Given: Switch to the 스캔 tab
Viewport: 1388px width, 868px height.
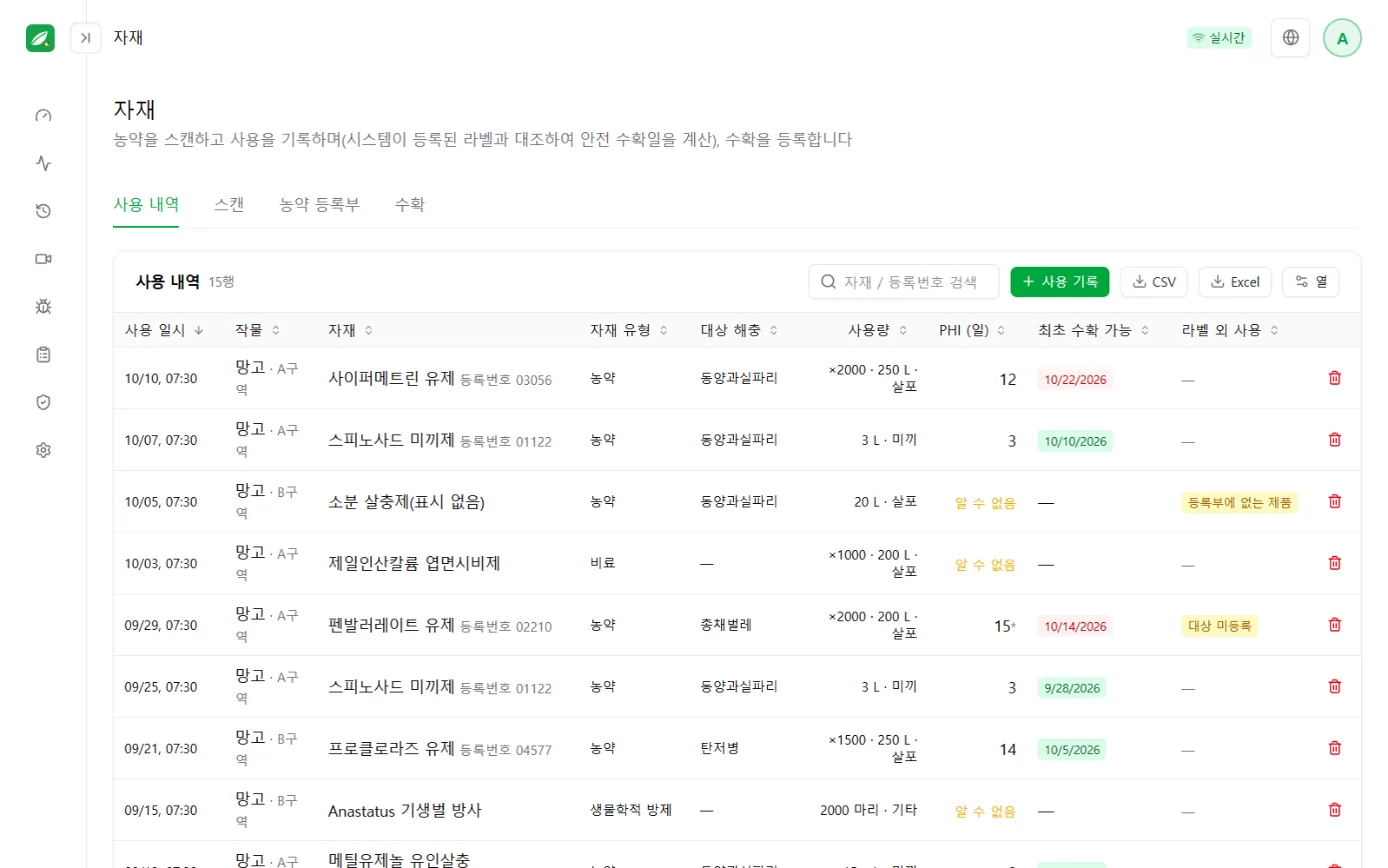Looking at the screenshot, I should pos(229,204).
